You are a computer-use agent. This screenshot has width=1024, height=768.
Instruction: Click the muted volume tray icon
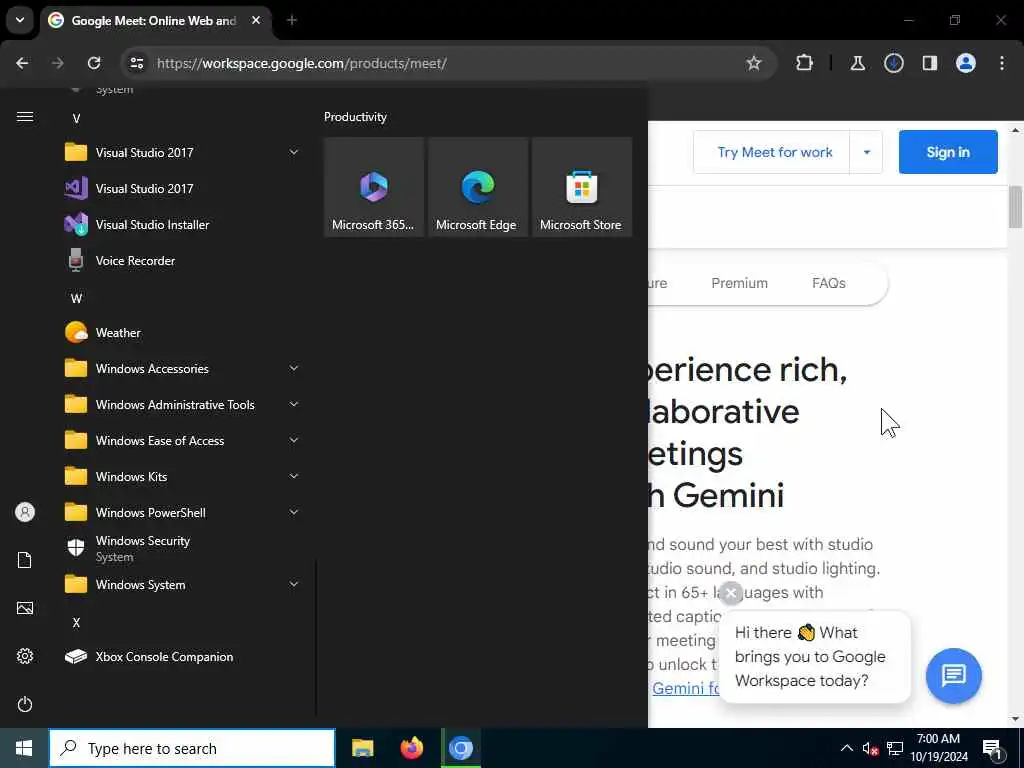870,748
